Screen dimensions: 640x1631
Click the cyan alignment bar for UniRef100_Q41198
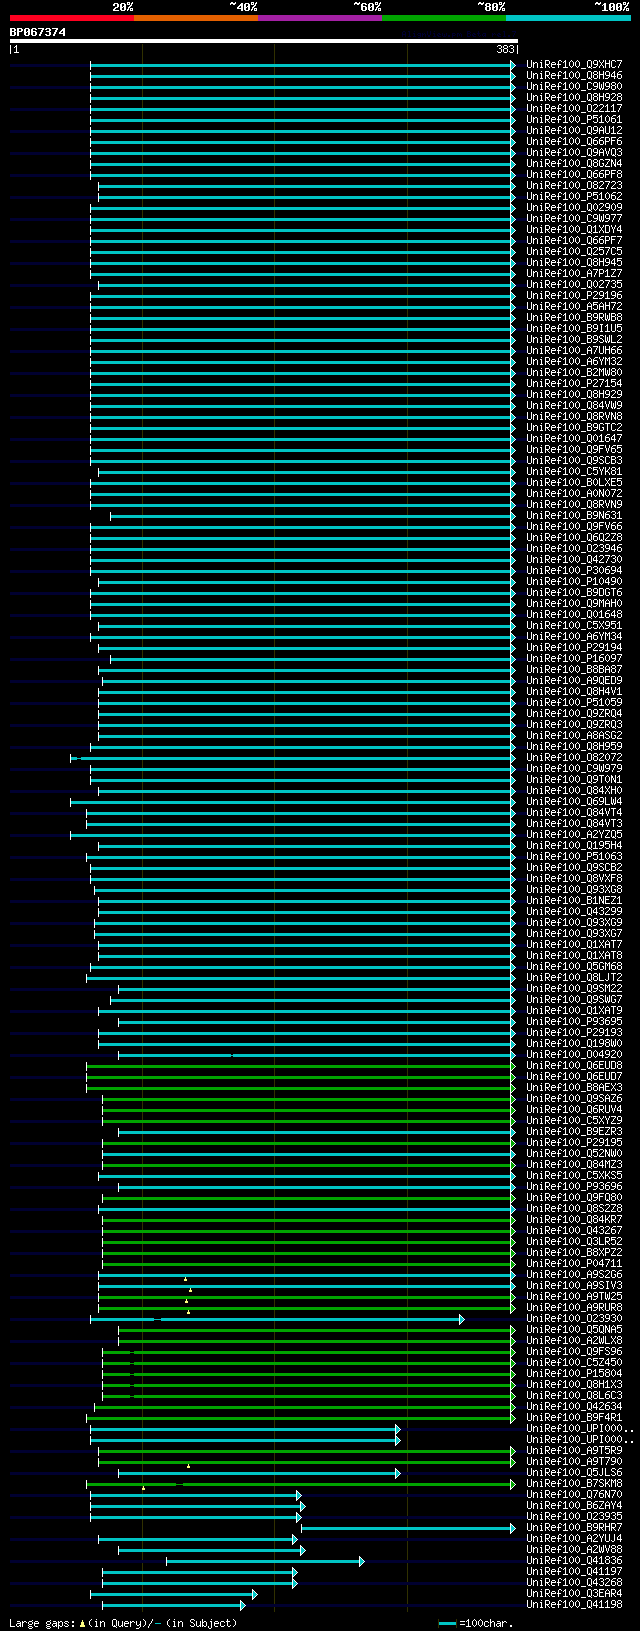click(x=174, y=1605)
